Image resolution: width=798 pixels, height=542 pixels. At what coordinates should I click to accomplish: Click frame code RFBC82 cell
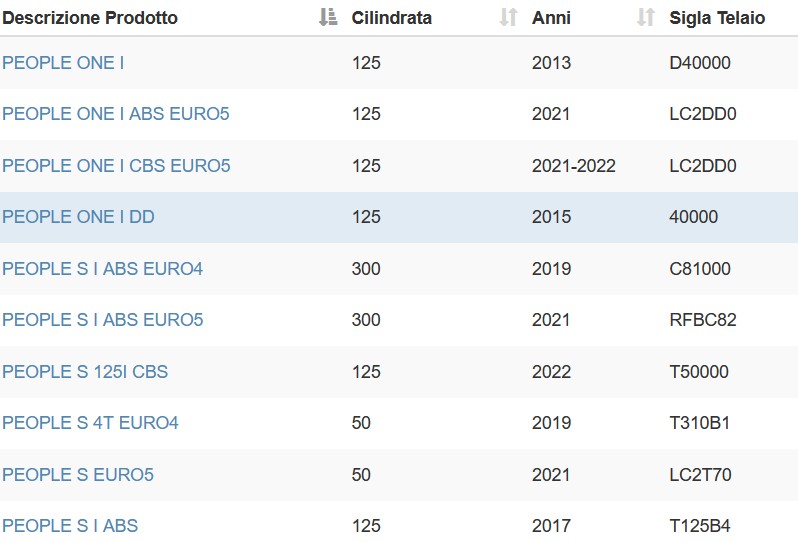pyautogui.click(x=703, y=320)
